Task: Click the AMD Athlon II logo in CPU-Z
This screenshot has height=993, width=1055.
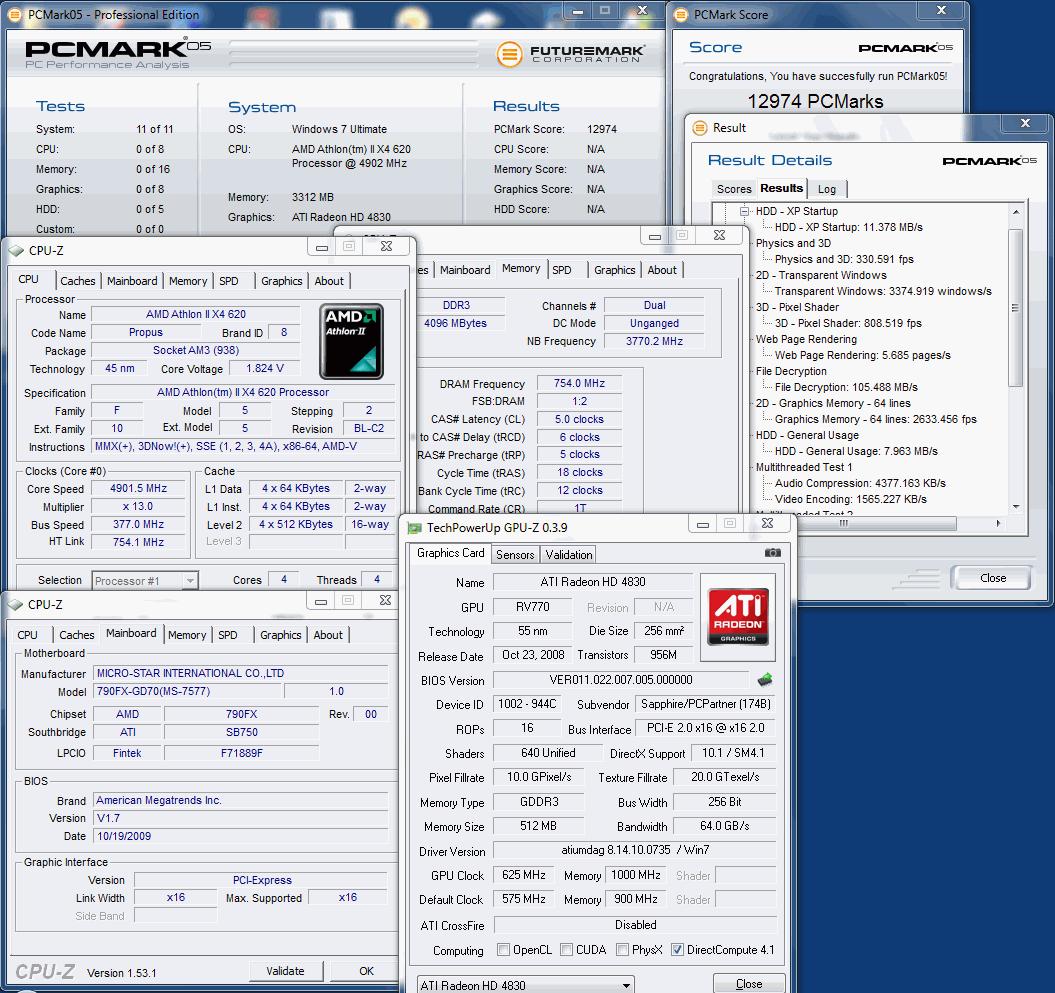Action: coord(351,341)
